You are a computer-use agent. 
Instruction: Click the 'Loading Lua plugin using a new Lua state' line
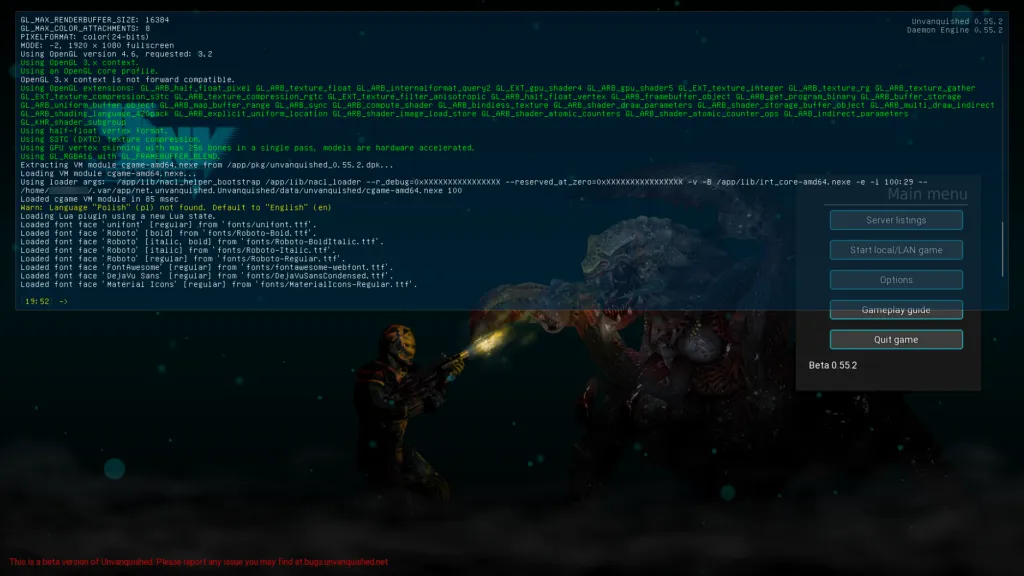point(118,216)
